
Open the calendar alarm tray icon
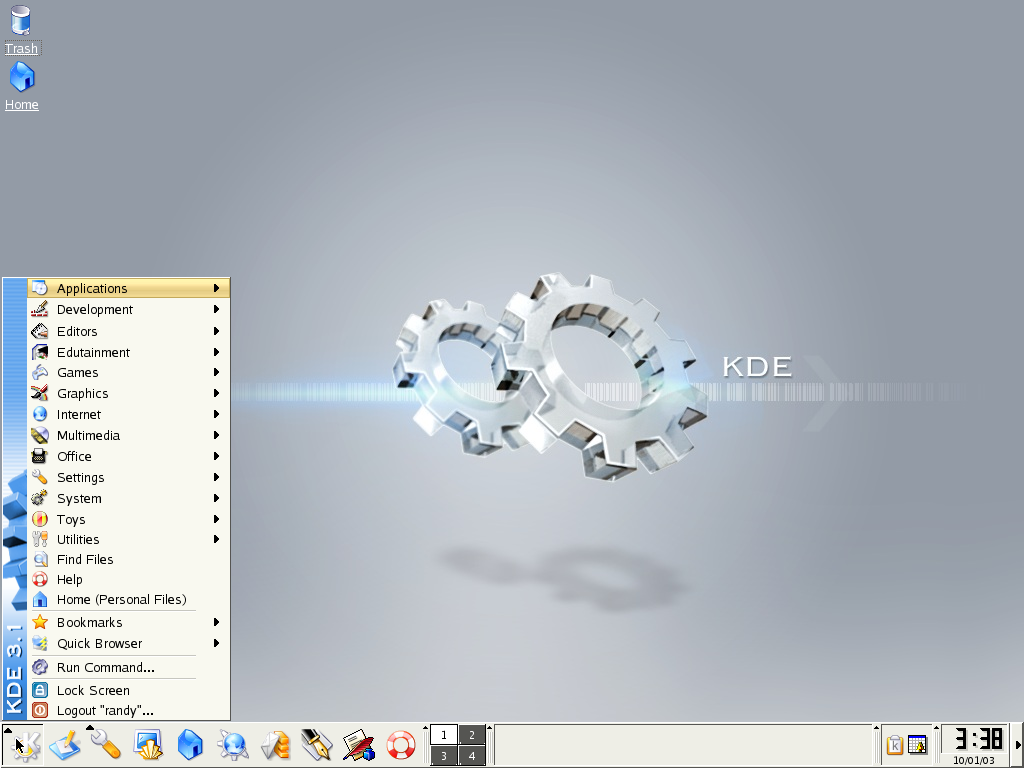[917, 744]
